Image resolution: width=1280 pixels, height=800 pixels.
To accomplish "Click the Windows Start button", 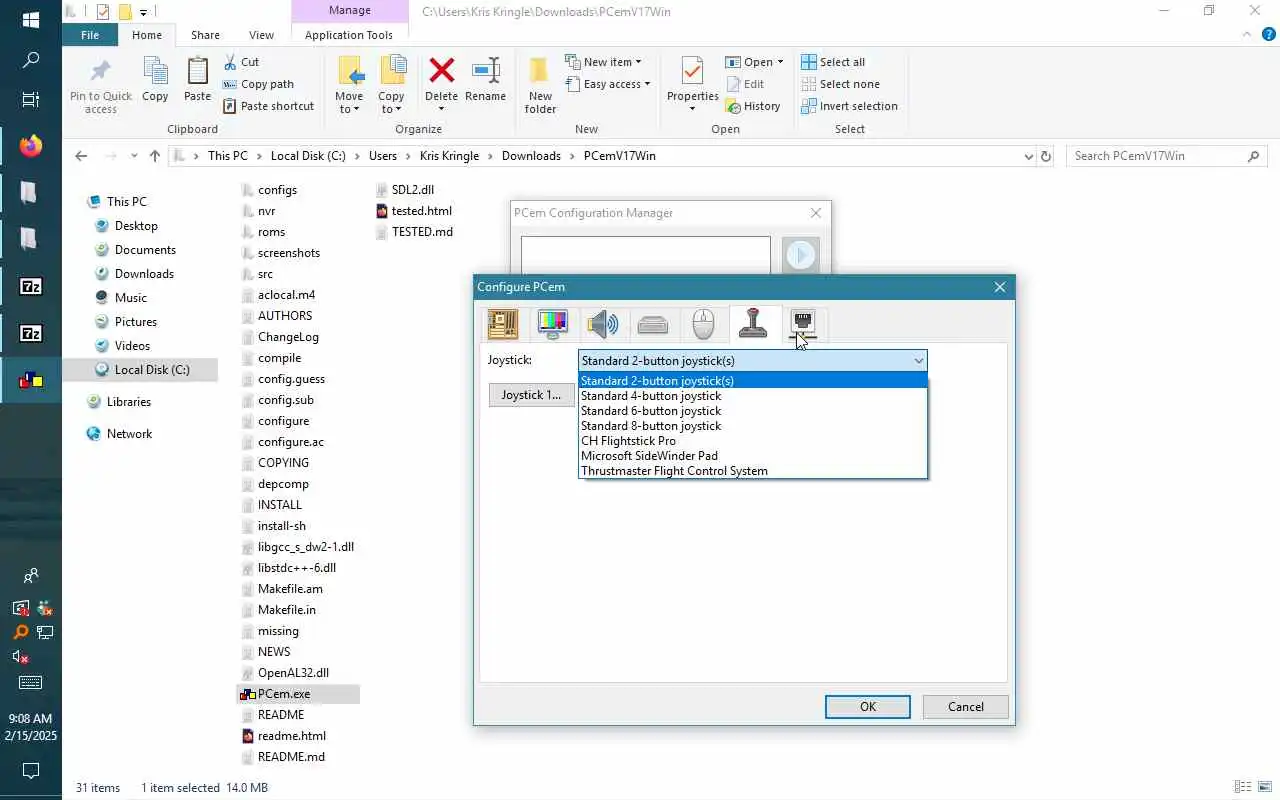I will (31, 20).
